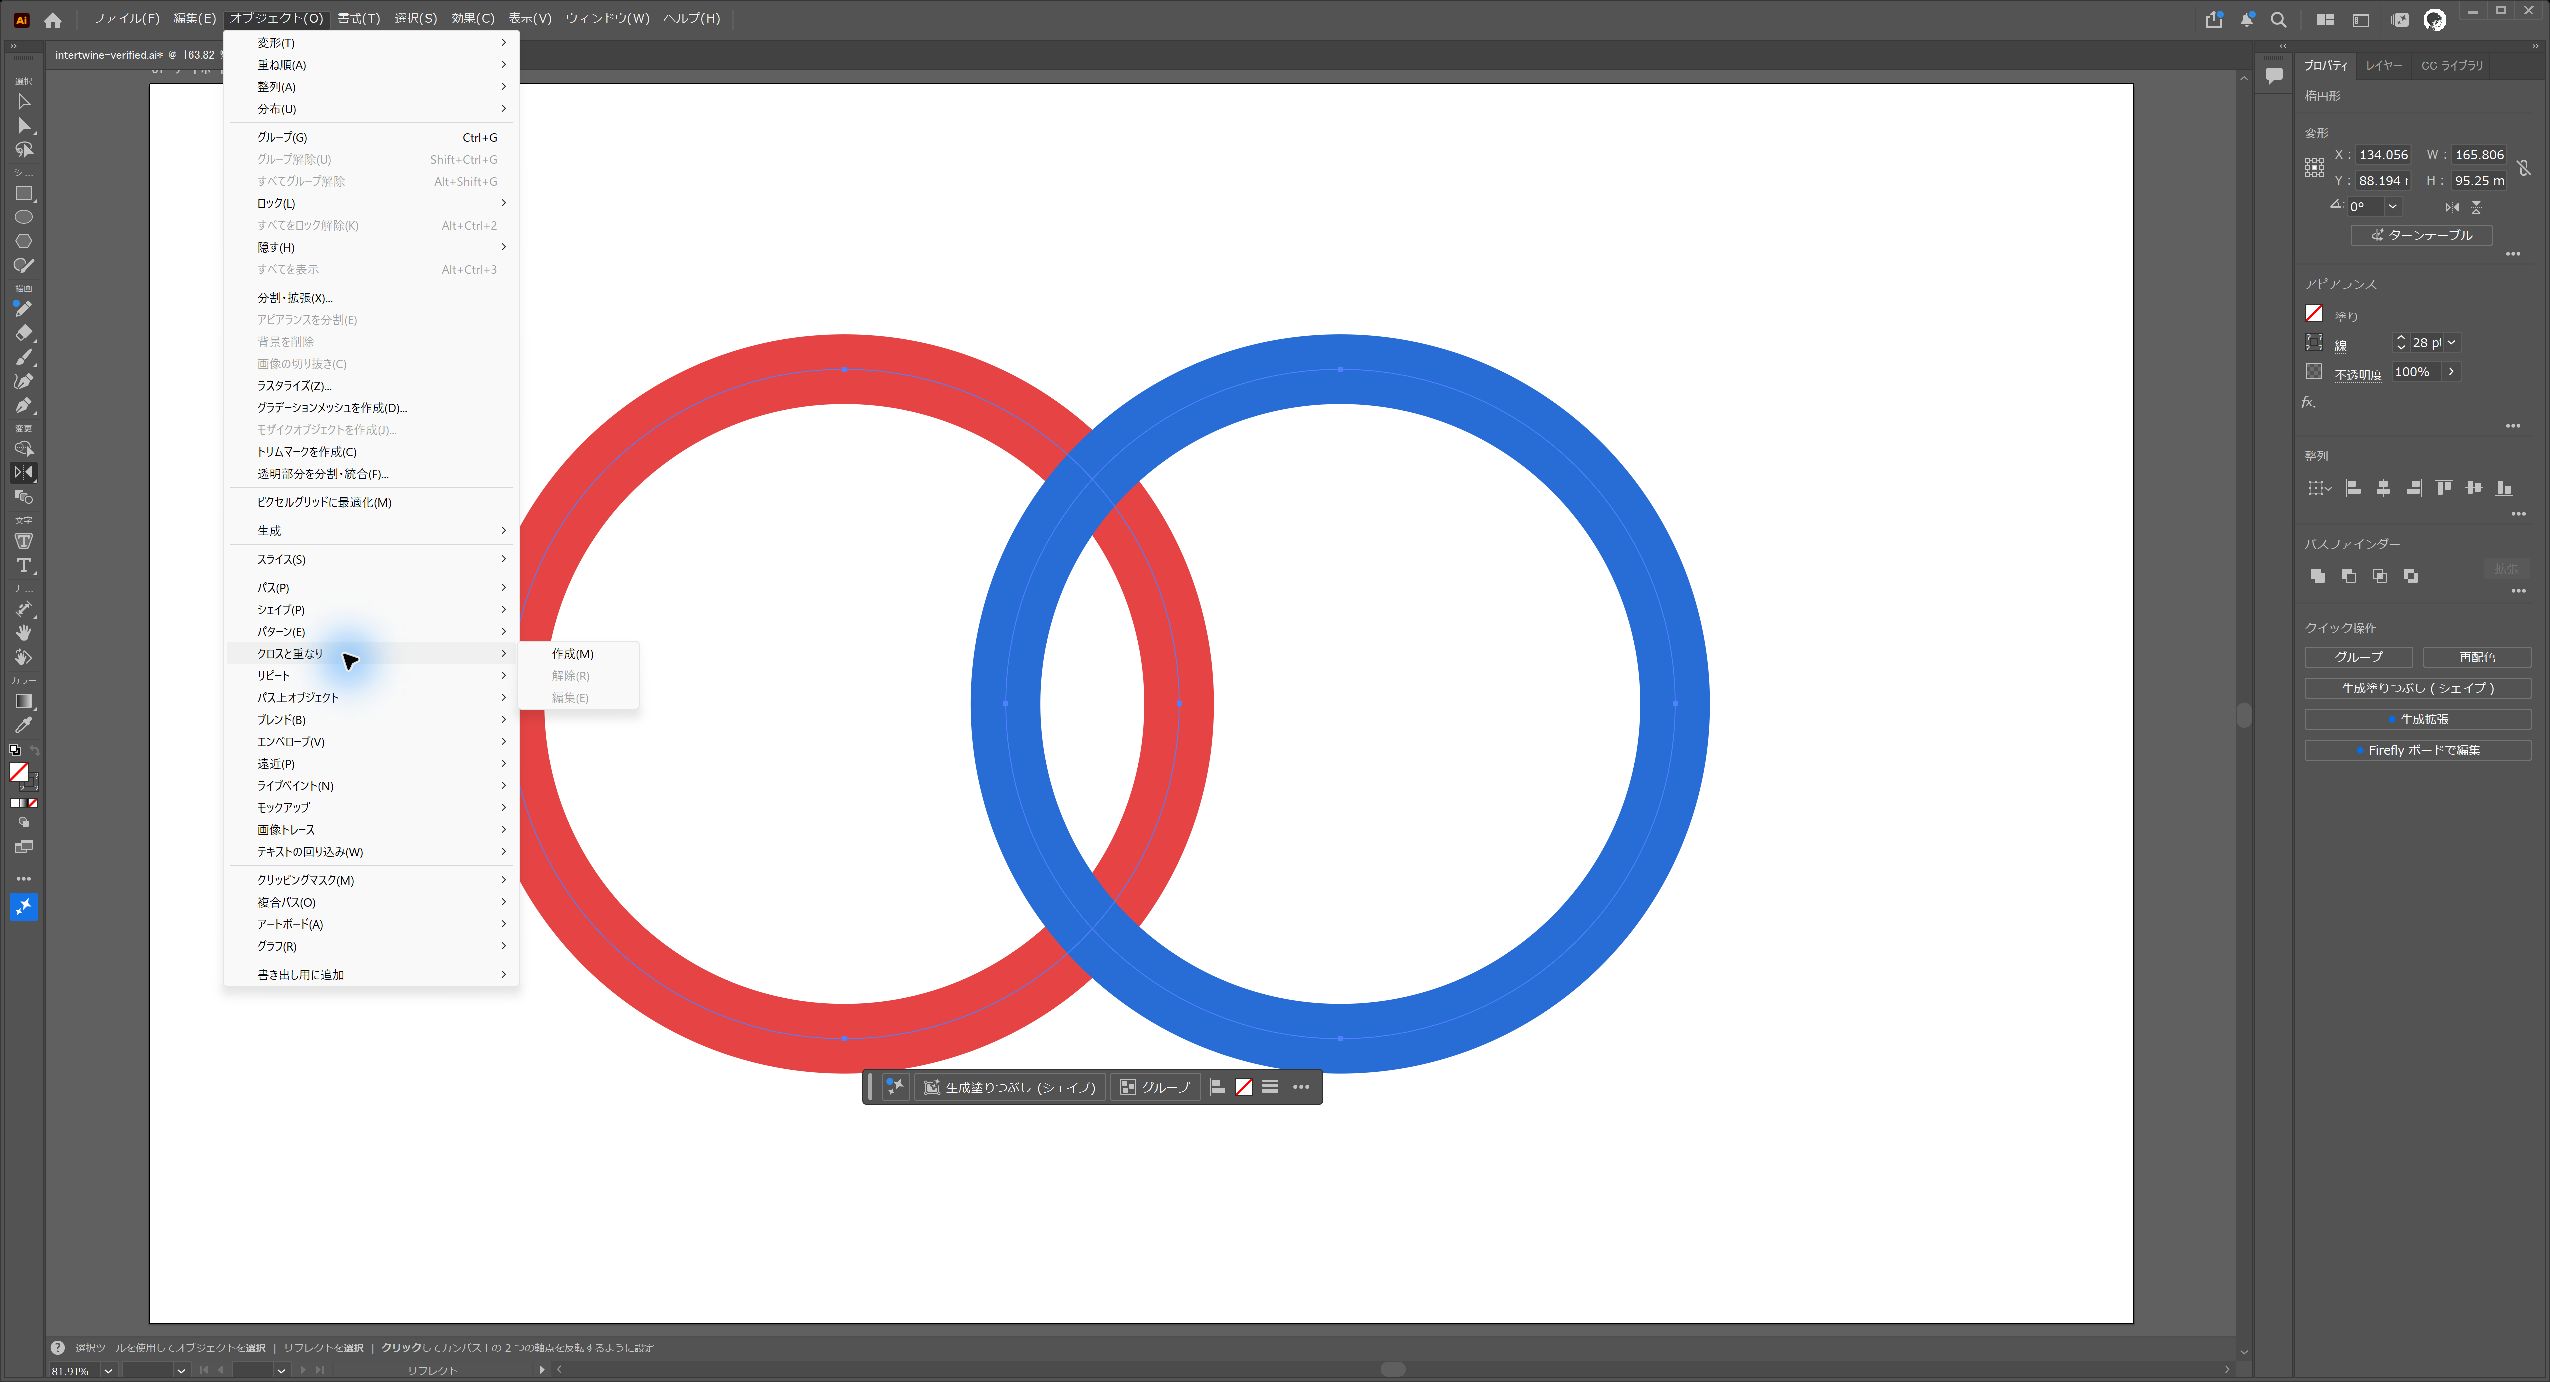Choose 作成(M) in the submenu
Image resolution: width=2550 pixels, height=1382 pixels.
click(578, 654)
